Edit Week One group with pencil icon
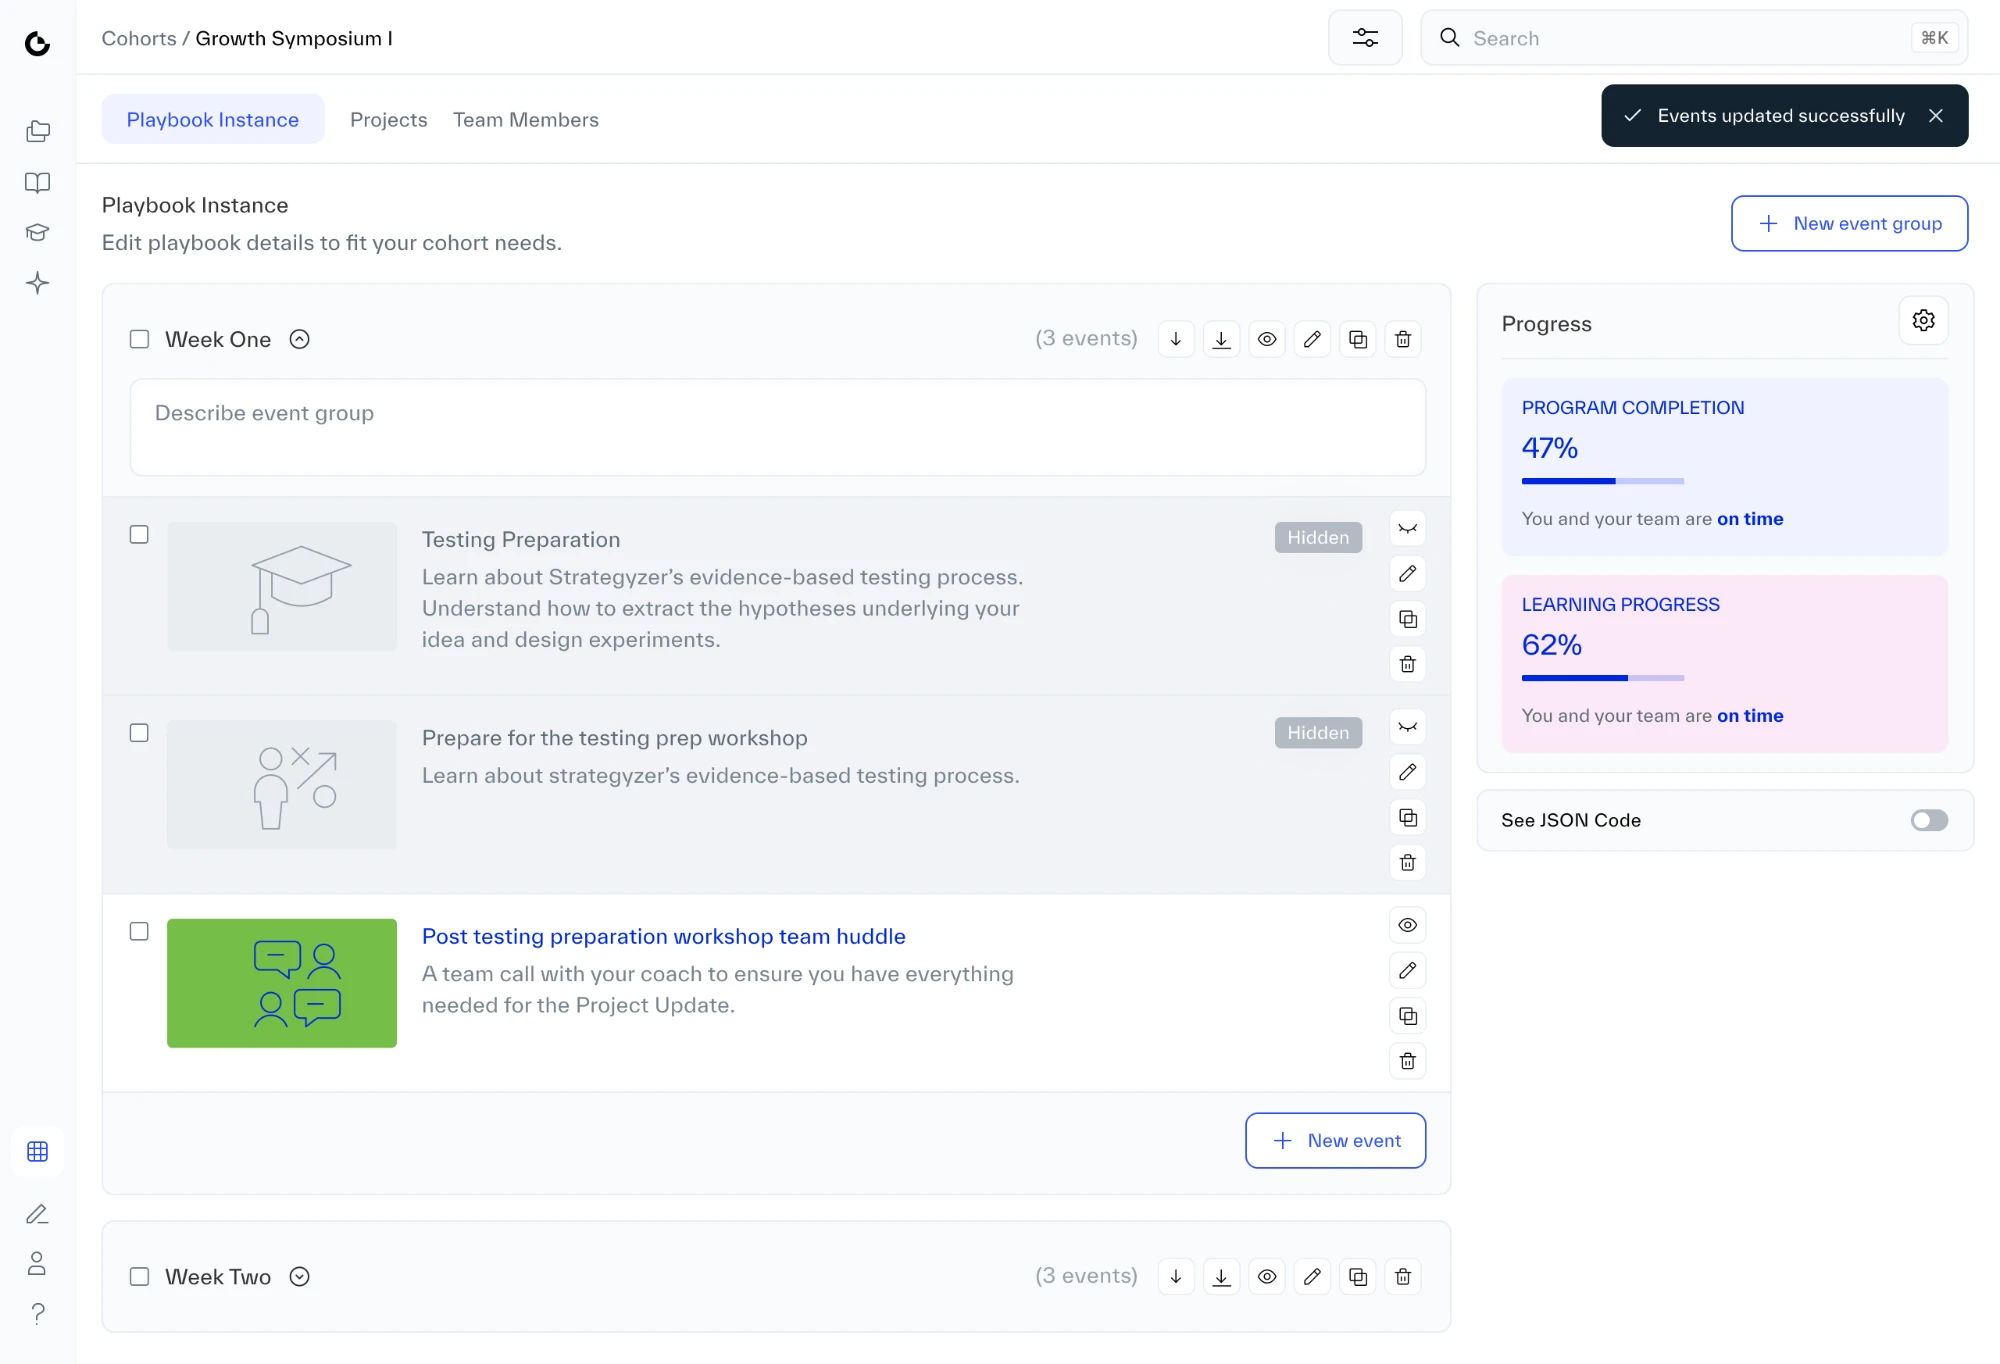Viewport: 2000px width, 1364px height. (x=1312, y=339)
